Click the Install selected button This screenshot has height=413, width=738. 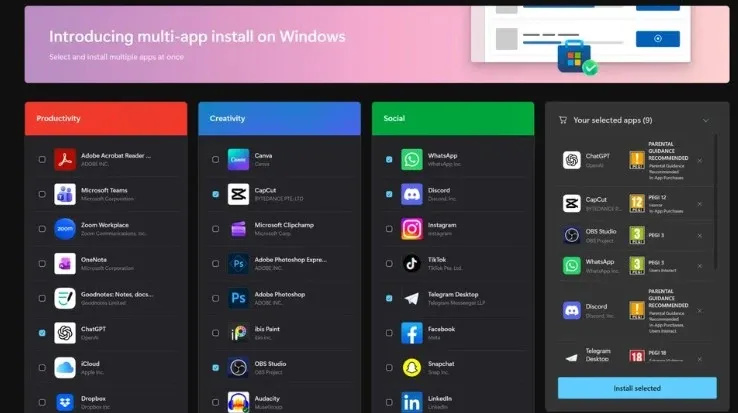coord(637,388)
